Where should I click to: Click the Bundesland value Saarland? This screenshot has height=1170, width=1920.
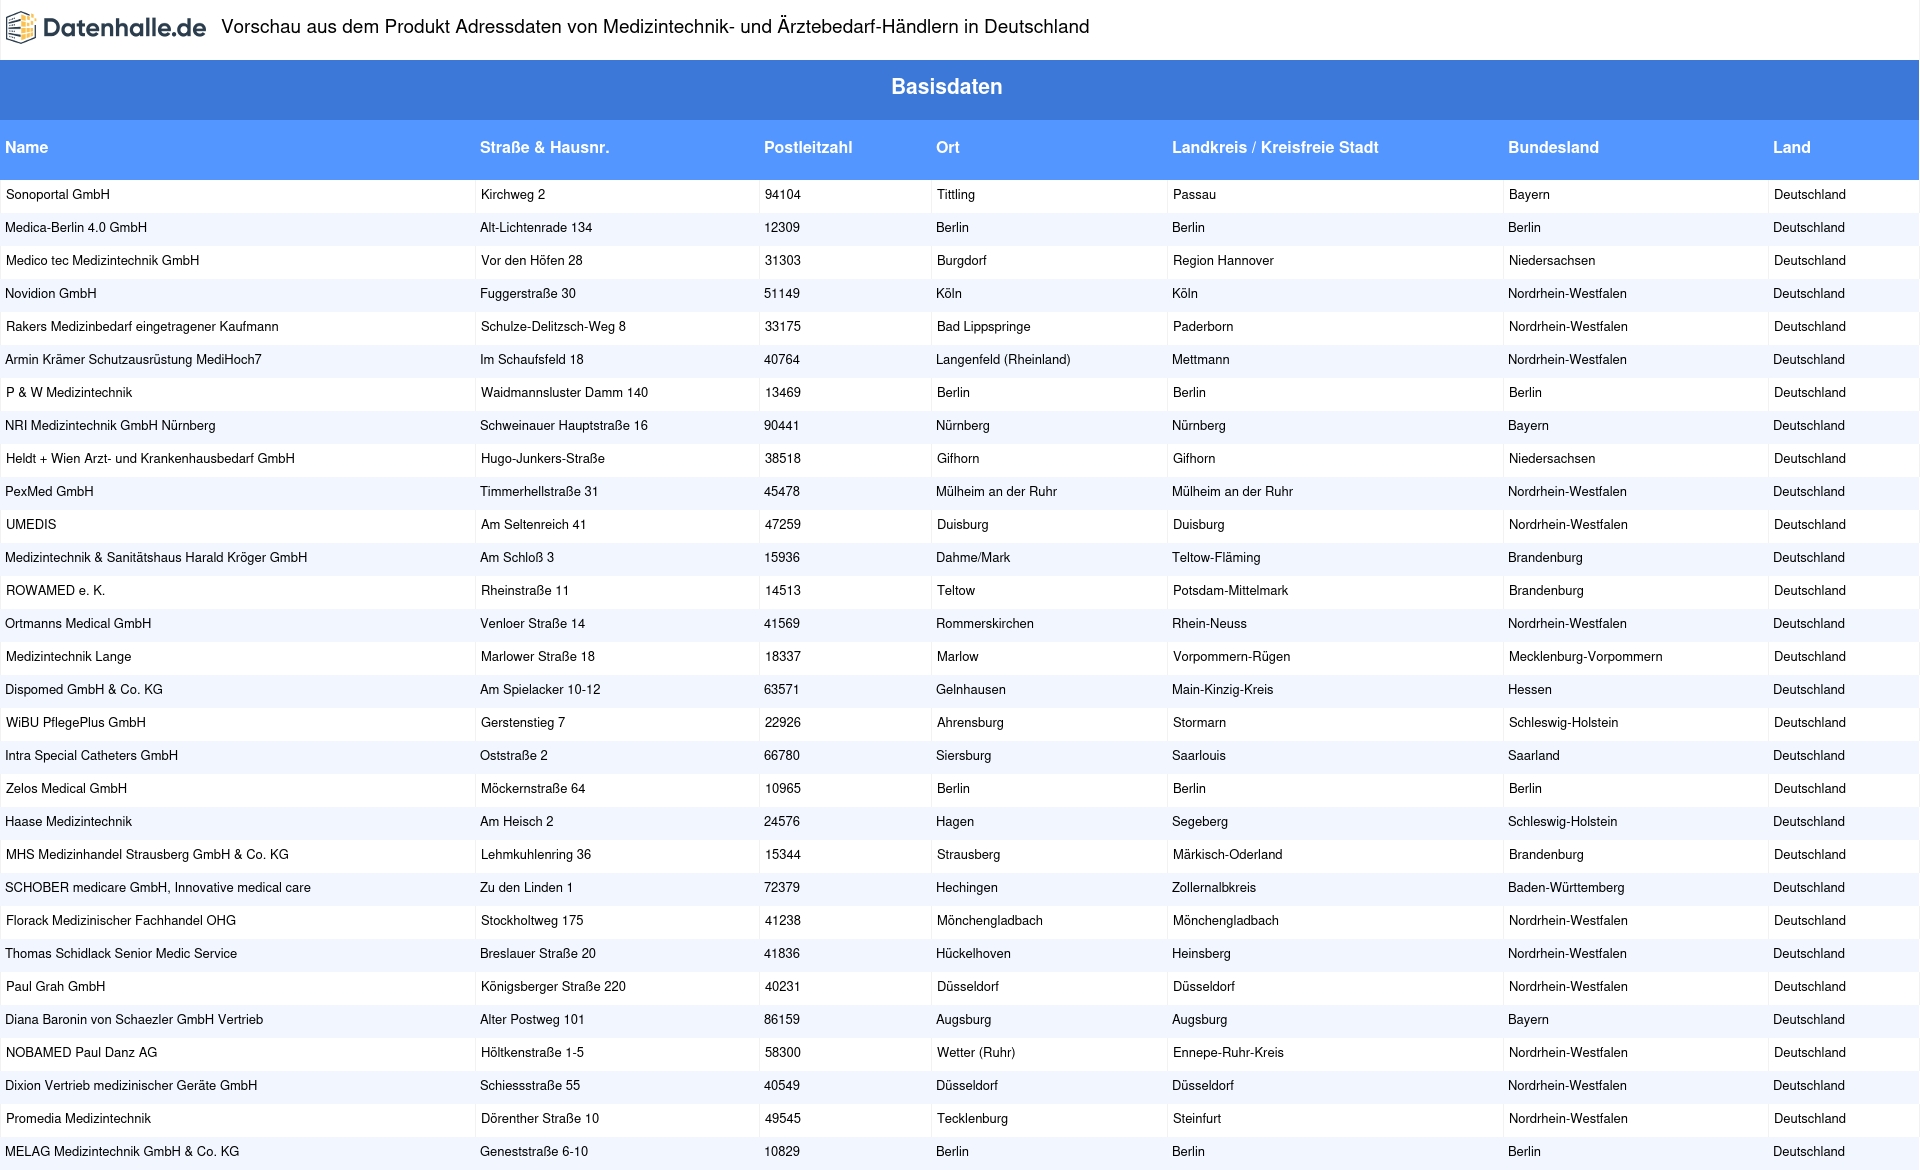tap(1534, 756)
